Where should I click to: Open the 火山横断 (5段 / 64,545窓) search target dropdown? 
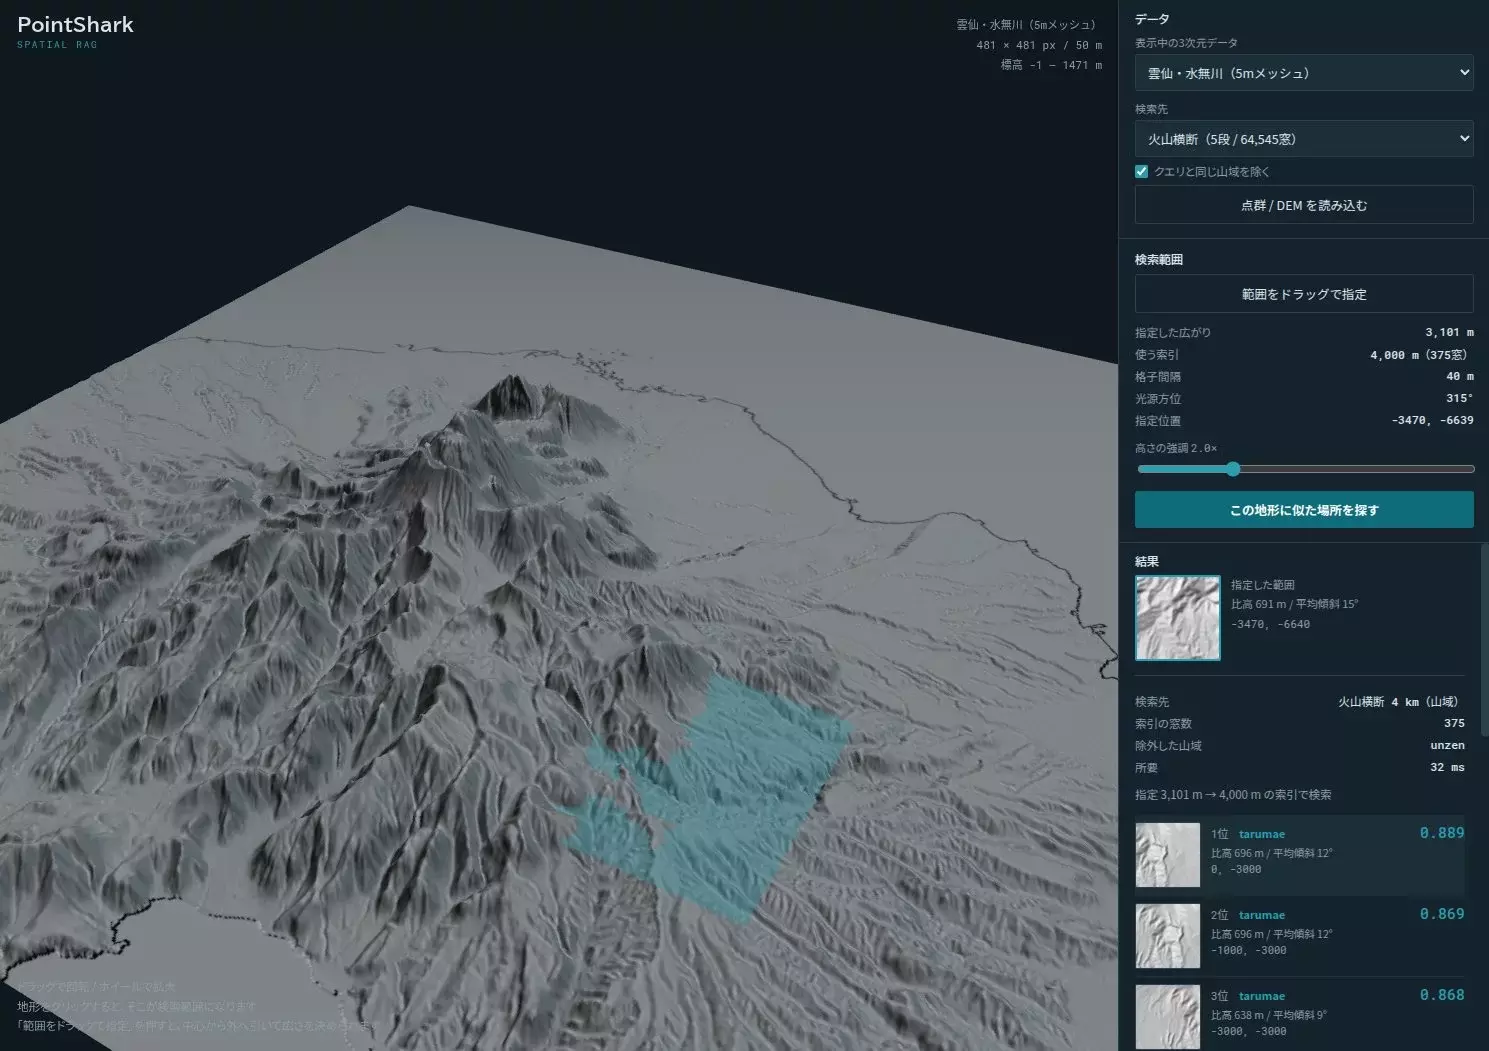point(1303,139)
